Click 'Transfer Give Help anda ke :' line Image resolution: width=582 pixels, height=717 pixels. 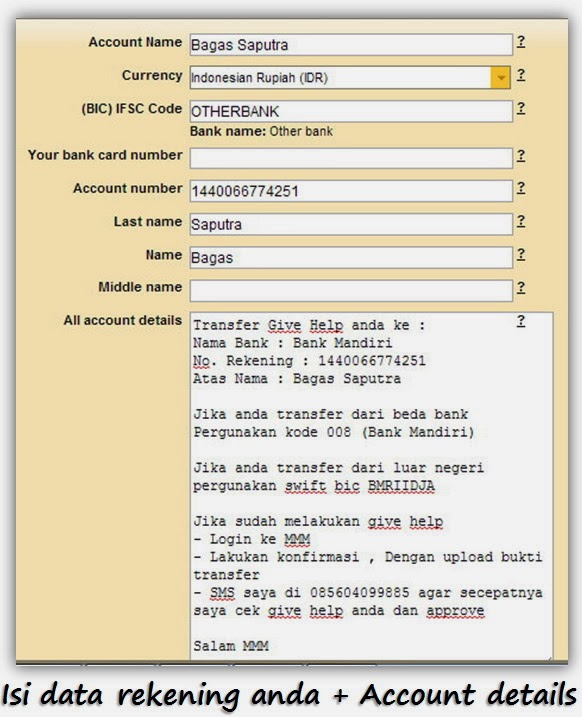point(309,325)
